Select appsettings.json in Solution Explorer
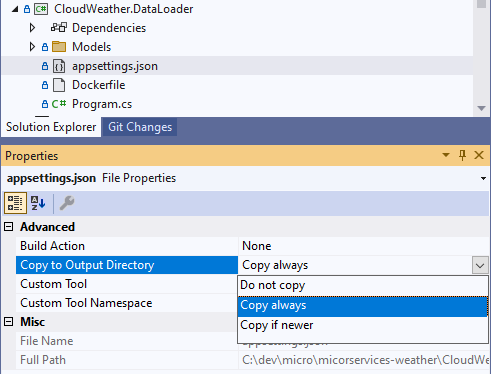The width and height of the screenshot is (491, 374). coord(115,66)
